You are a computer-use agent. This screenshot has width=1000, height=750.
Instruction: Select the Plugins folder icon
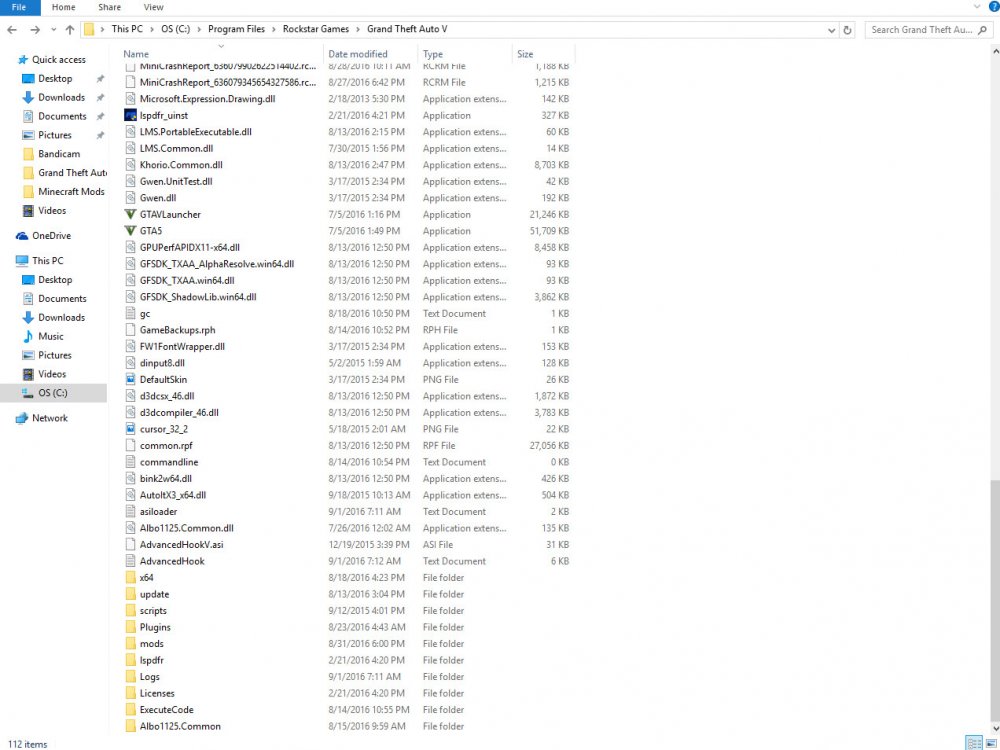130,628
